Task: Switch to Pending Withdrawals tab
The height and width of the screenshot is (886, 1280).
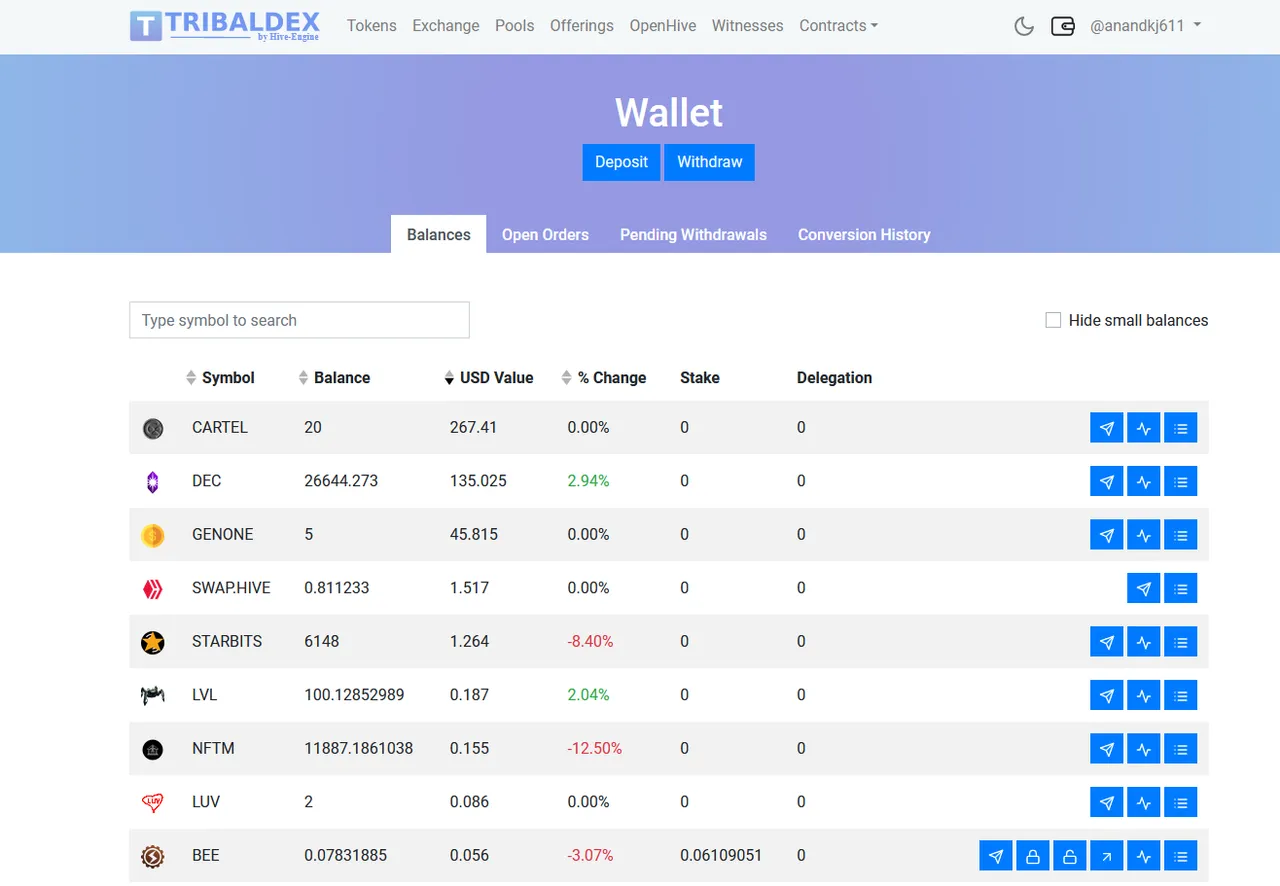Action: pyautogui.click(x=693, y=234)
